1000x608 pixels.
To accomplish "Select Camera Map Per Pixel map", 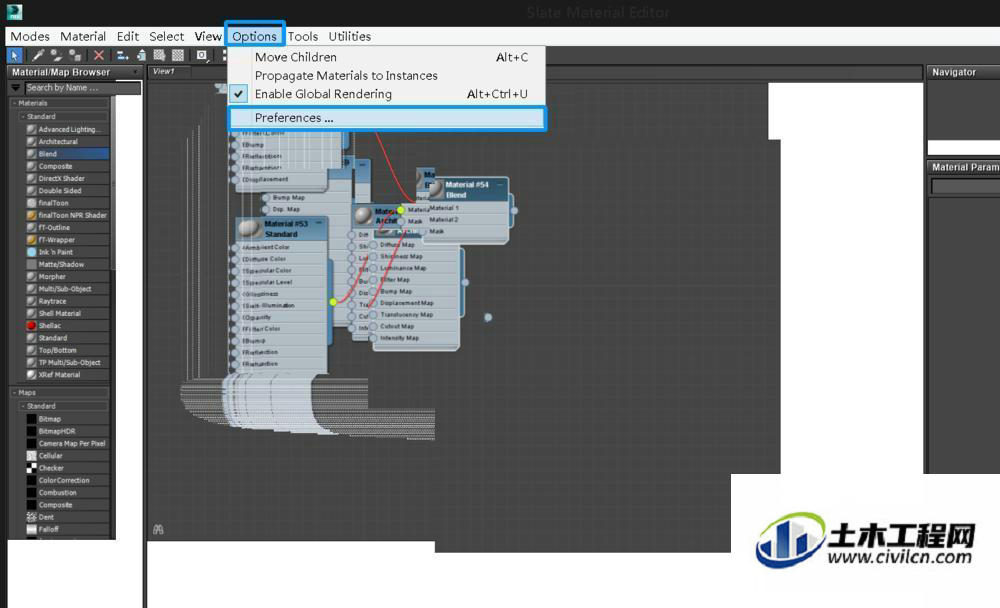I will pyautogui.click(x=67, y=443).
